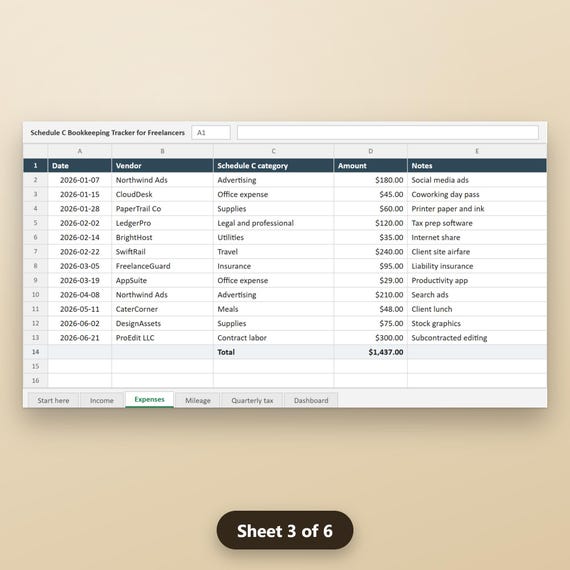Select the $240.00 amount cell
The image size is (570, 570).
pos(370,252)
